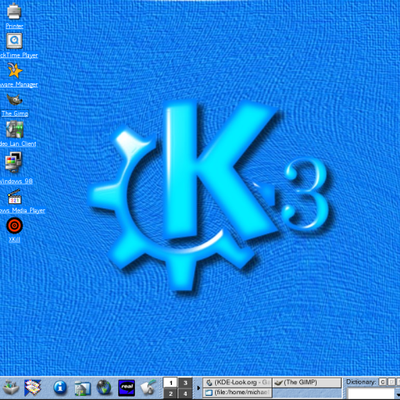Open the Video Lan Client desktop icon
The image size is (400, 400).
(14, 130)
